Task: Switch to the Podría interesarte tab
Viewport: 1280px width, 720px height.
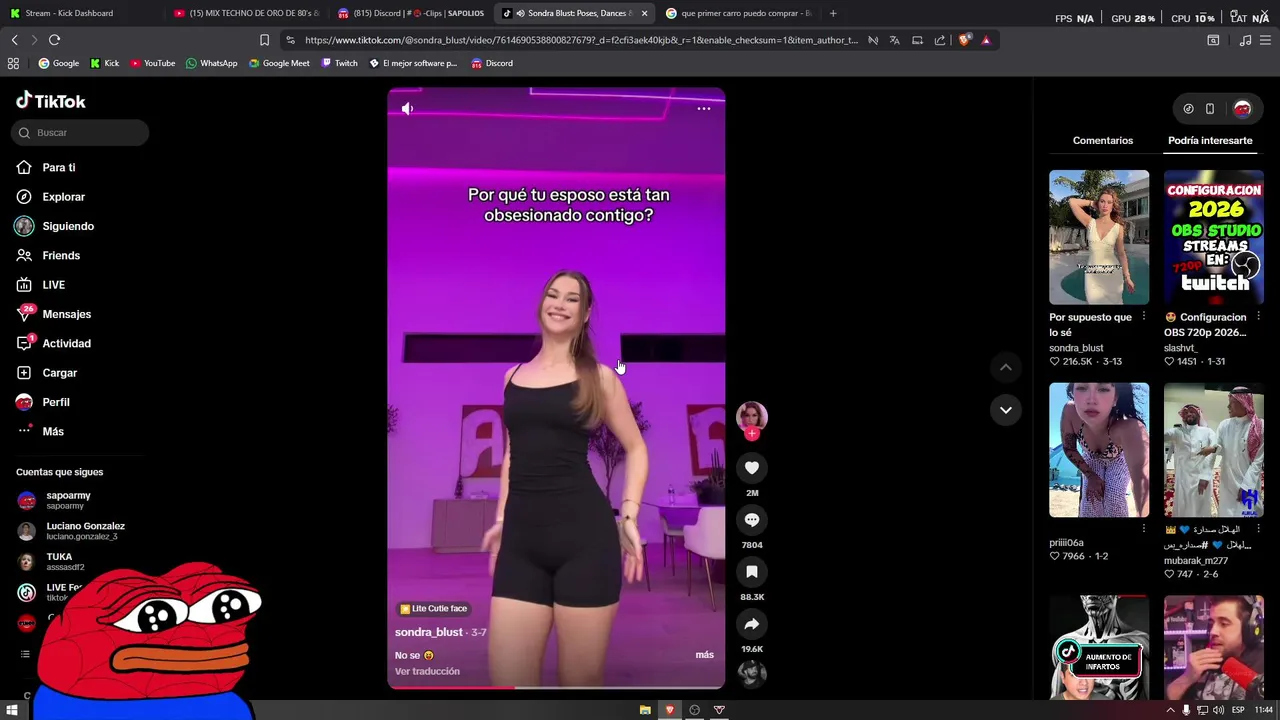Action: click(1210, 140)
